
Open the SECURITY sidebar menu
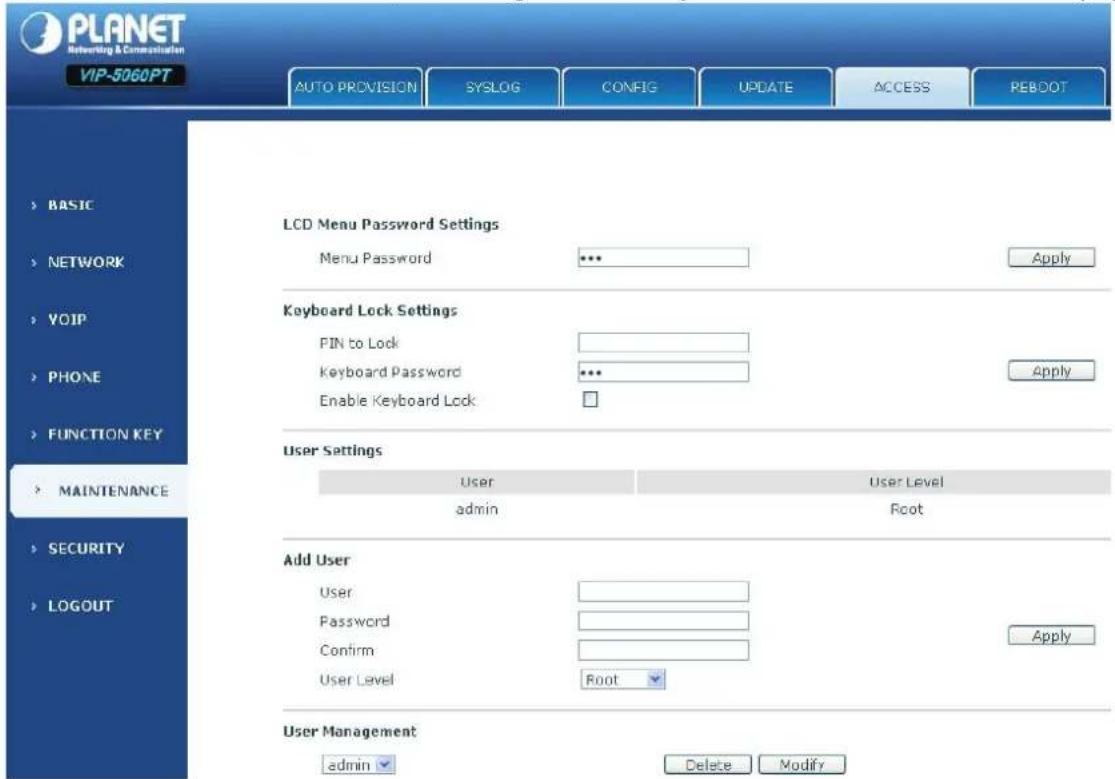point(86,549)
